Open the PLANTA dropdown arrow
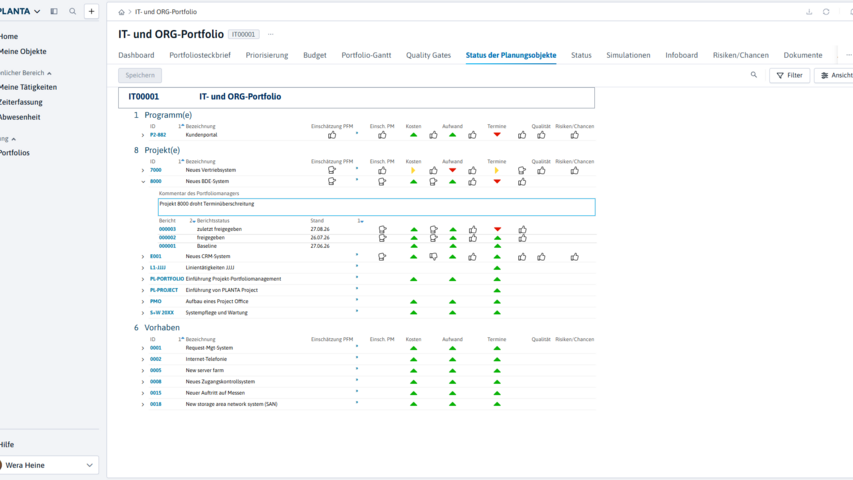This screenshot has width=853, height=480. [x=37, y=11]
